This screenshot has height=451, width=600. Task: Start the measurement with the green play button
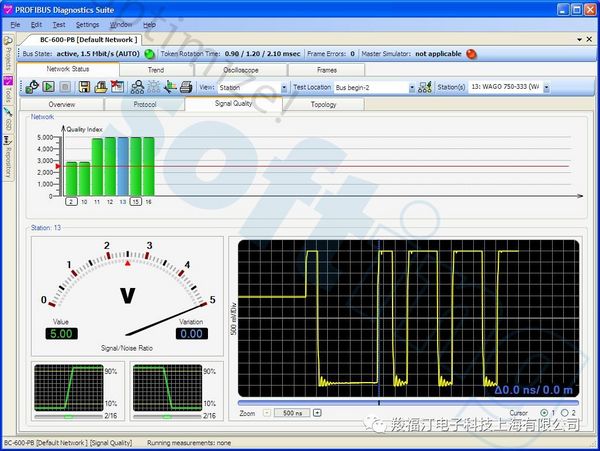click(49, 87)
